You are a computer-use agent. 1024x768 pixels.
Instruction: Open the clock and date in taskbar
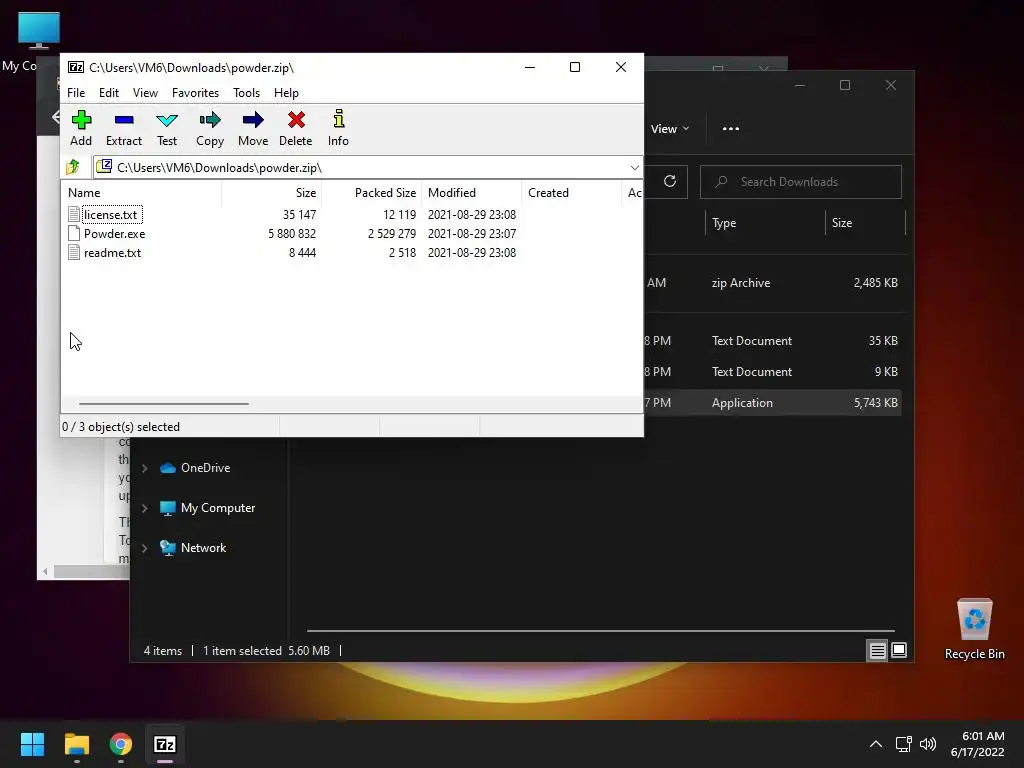point(977,744)
